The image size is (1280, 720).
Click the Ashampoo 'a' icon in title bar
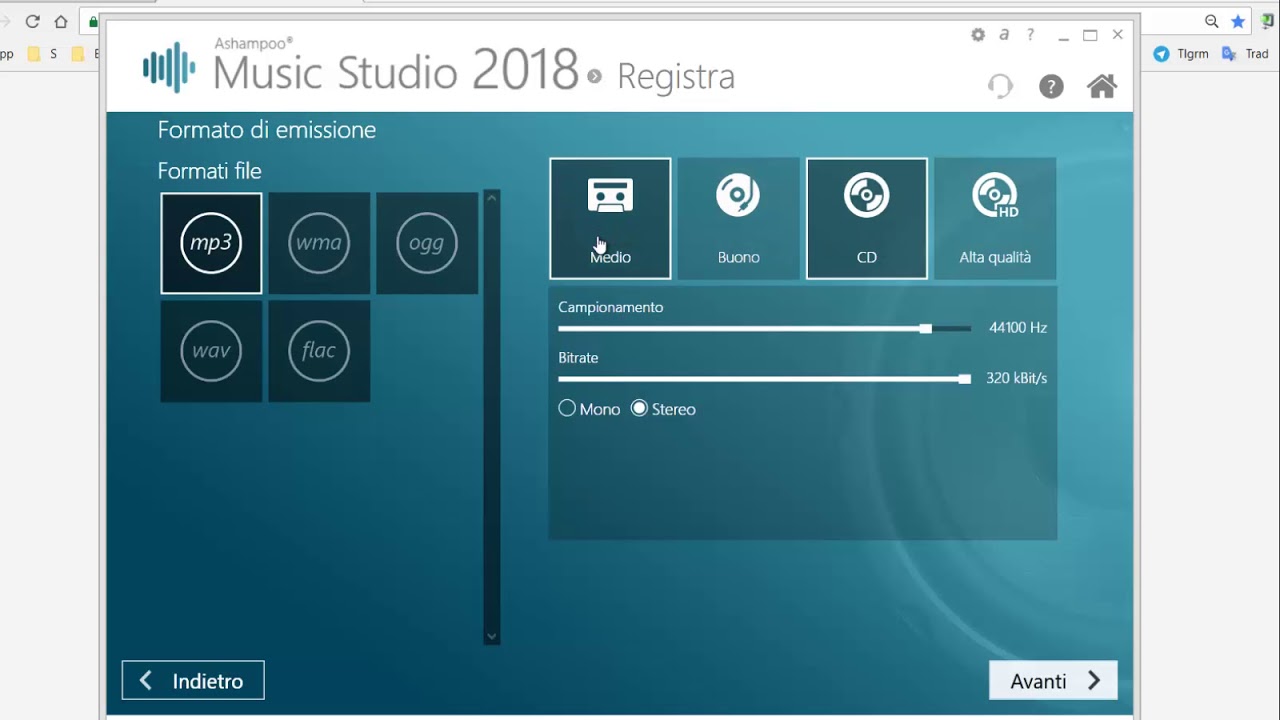(1004, 35)
